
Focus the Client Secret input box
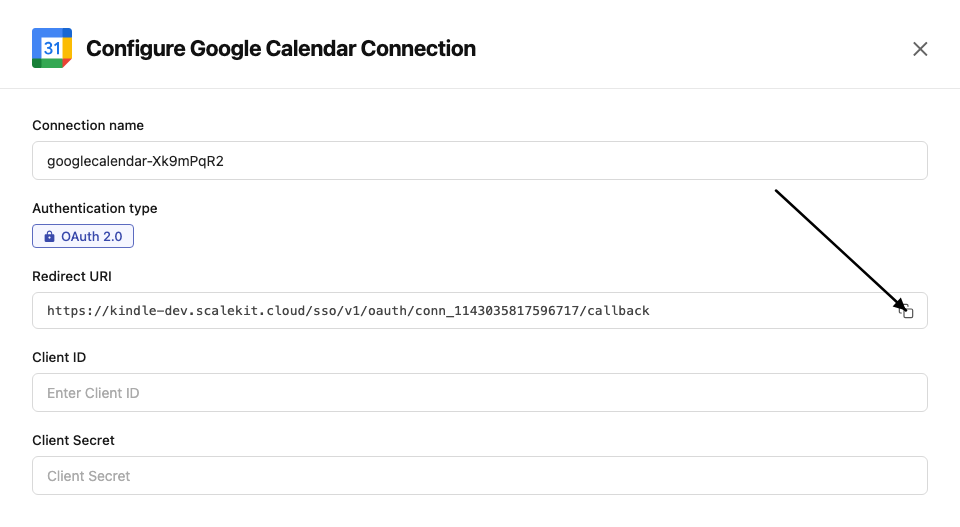480,476
